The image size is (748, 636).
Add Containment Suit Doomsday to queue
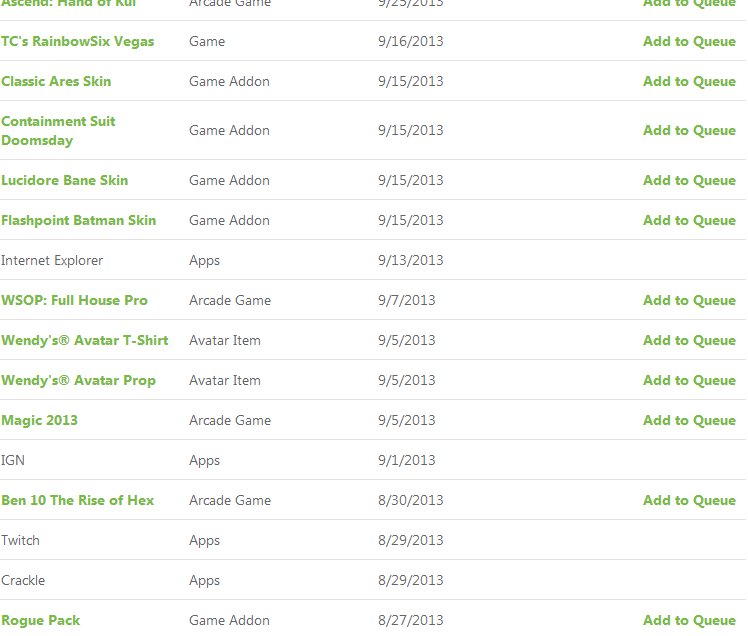pos(689,130)
